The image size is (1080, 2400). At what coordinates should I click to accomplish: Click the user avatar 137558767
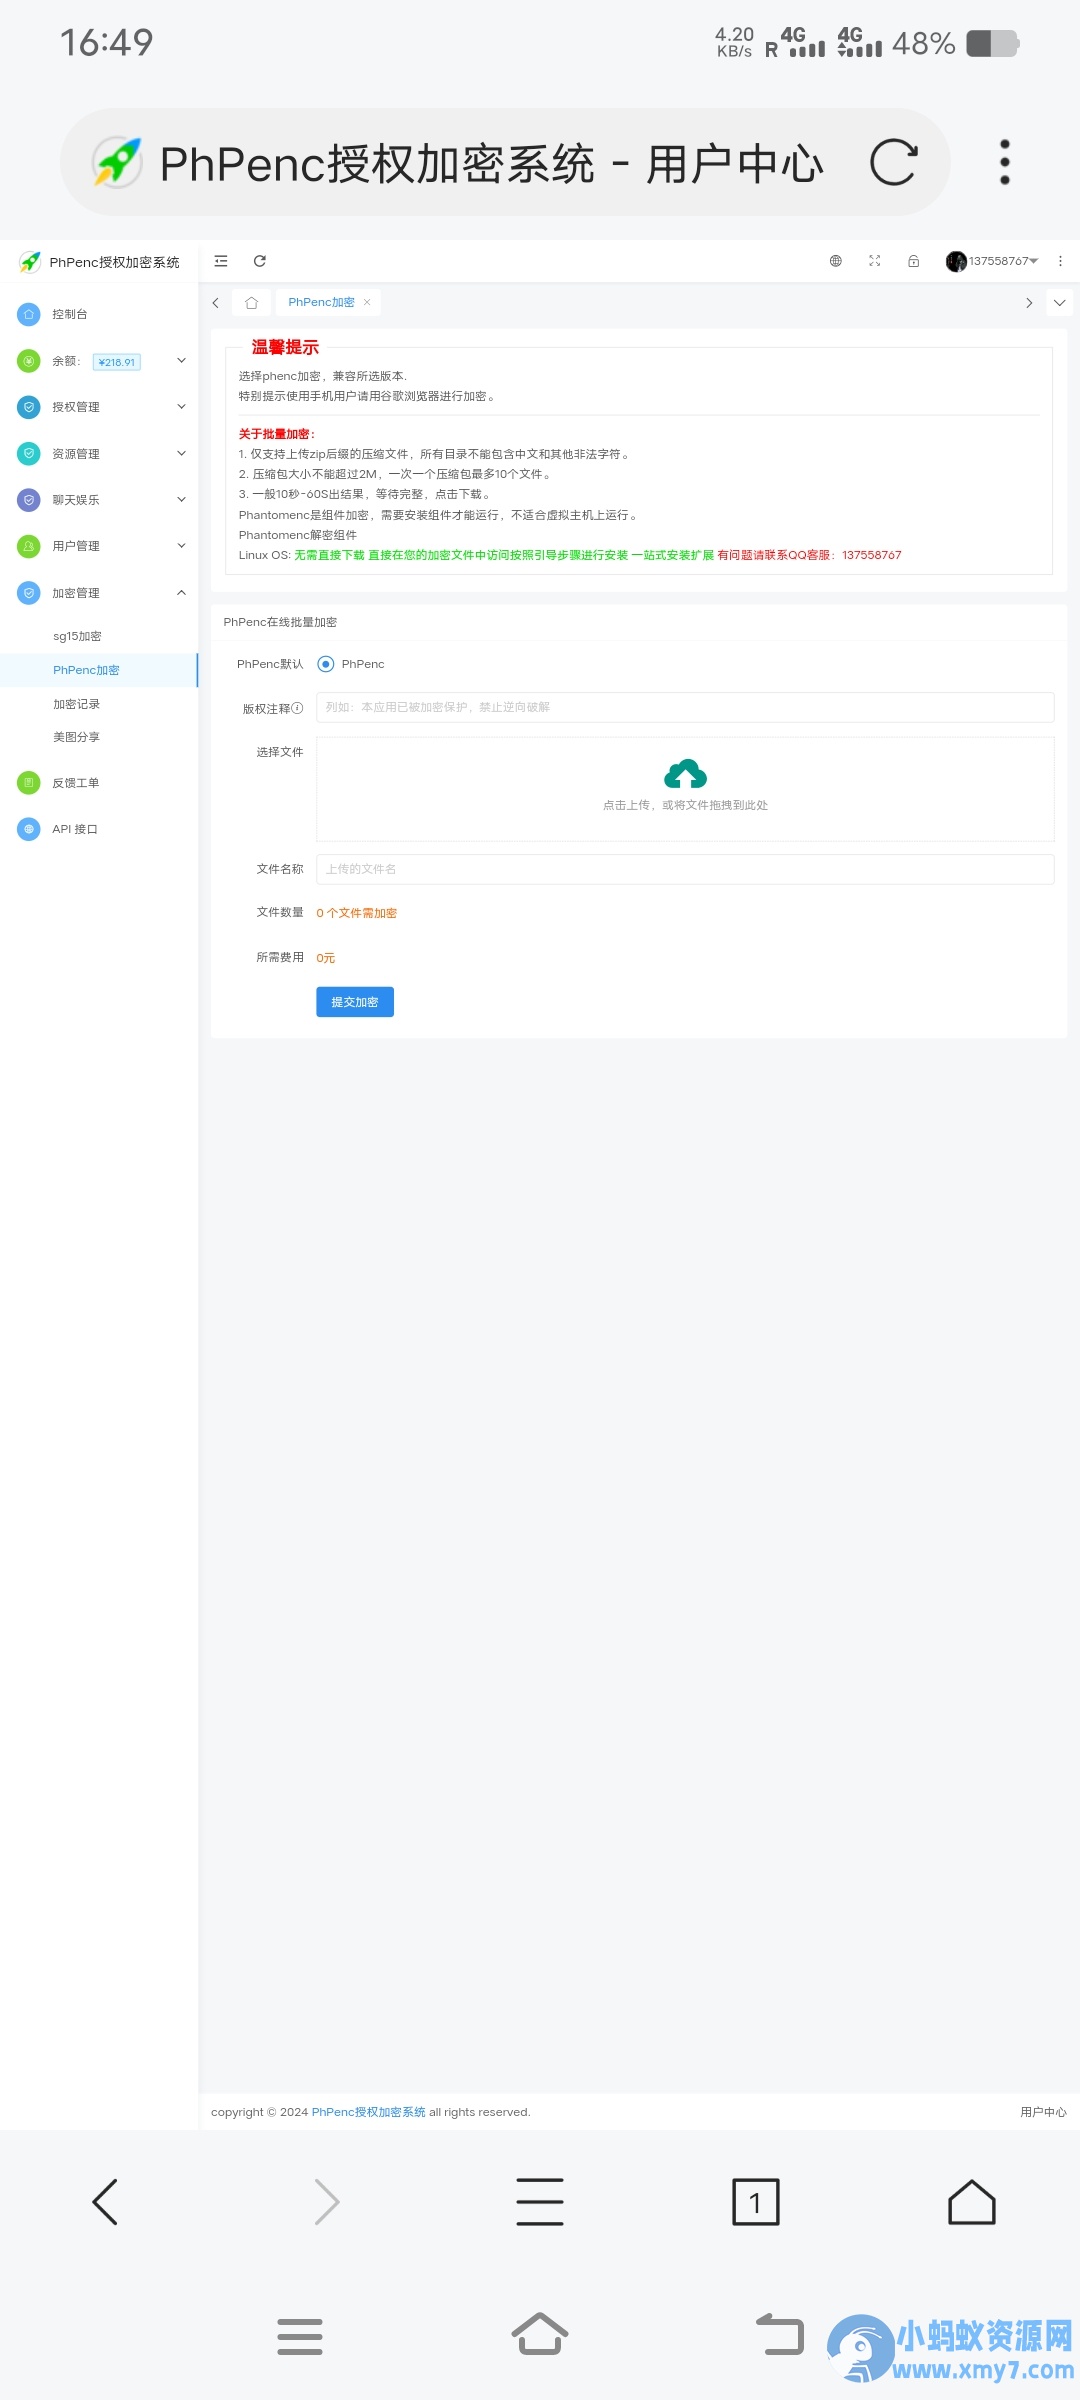(x=956, y=261)
